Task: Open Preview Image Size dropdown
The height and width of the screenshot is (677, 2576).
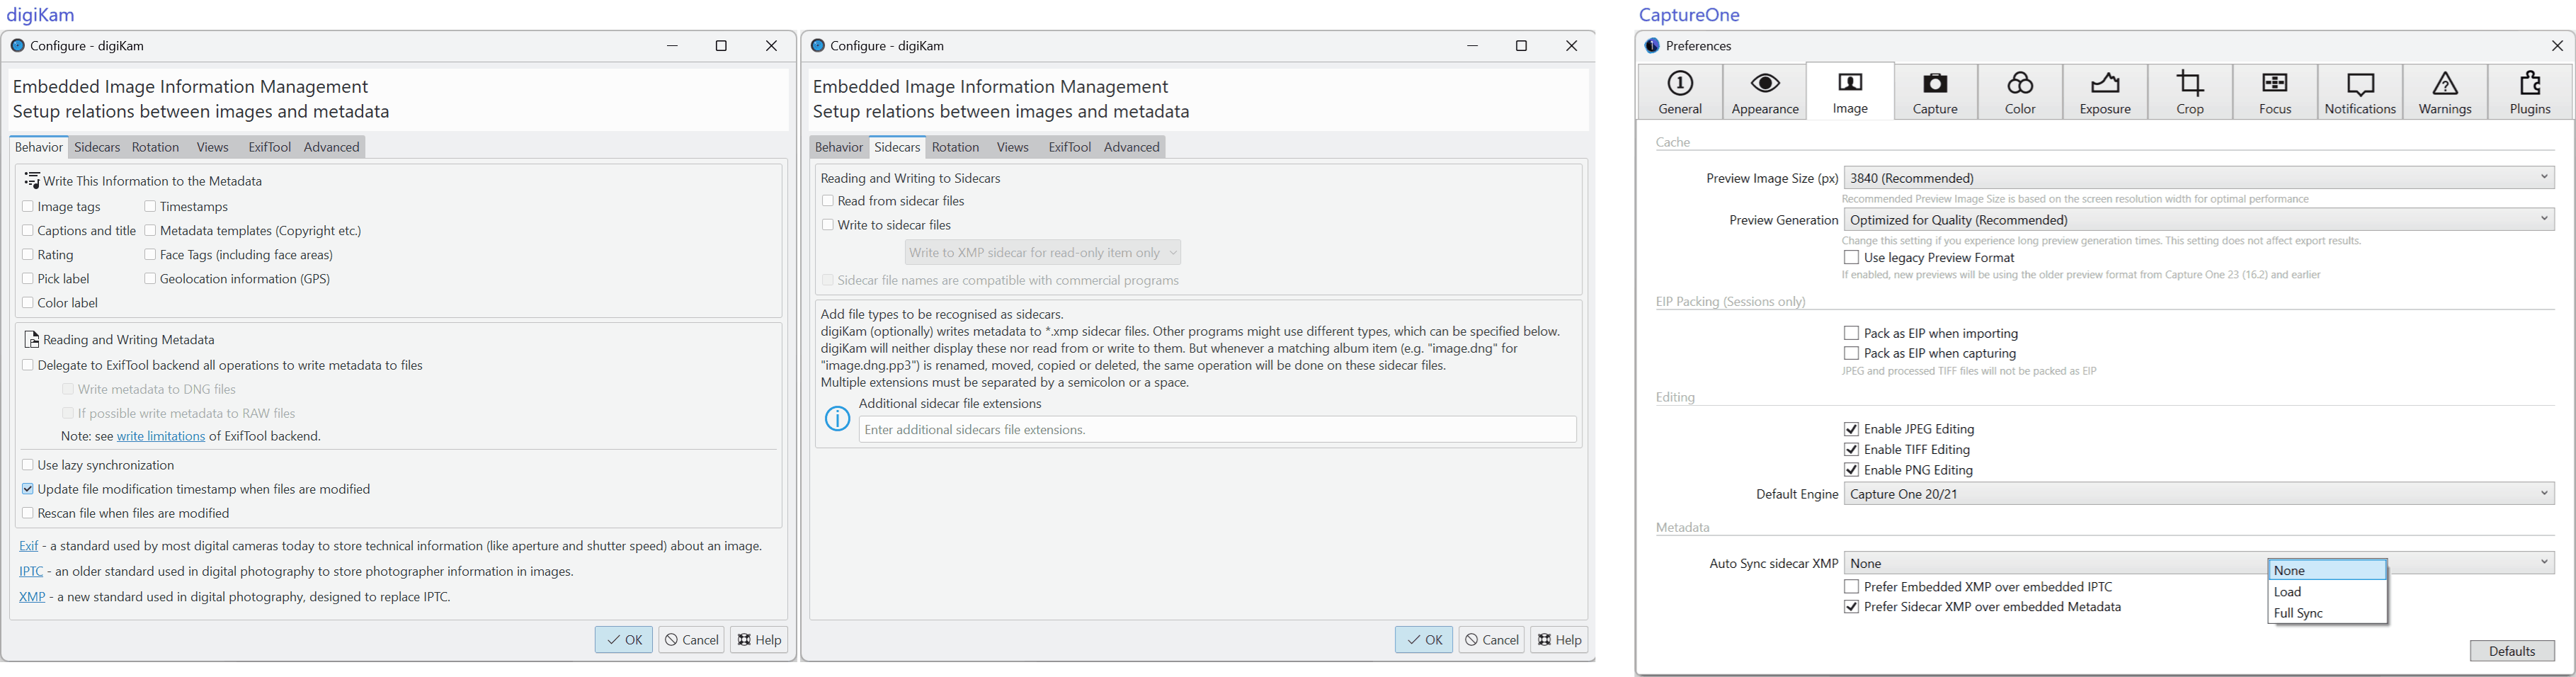Action: (2199, 178)
